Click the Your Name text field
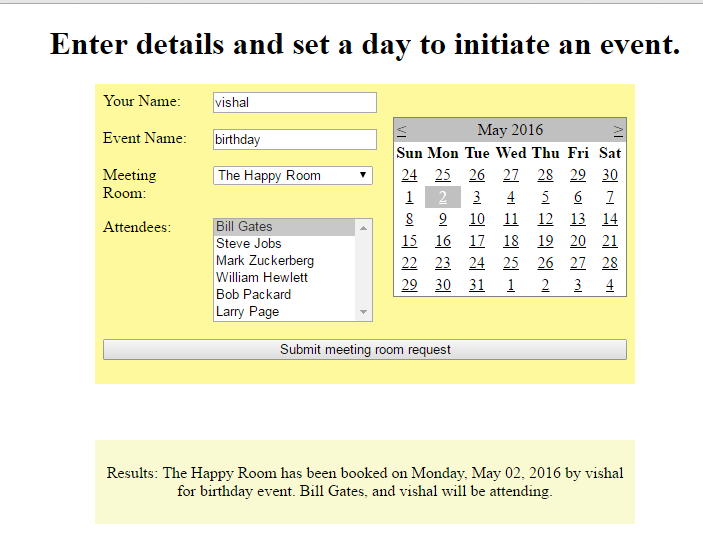This screenshot has height=544, width=703. [294, 102]
